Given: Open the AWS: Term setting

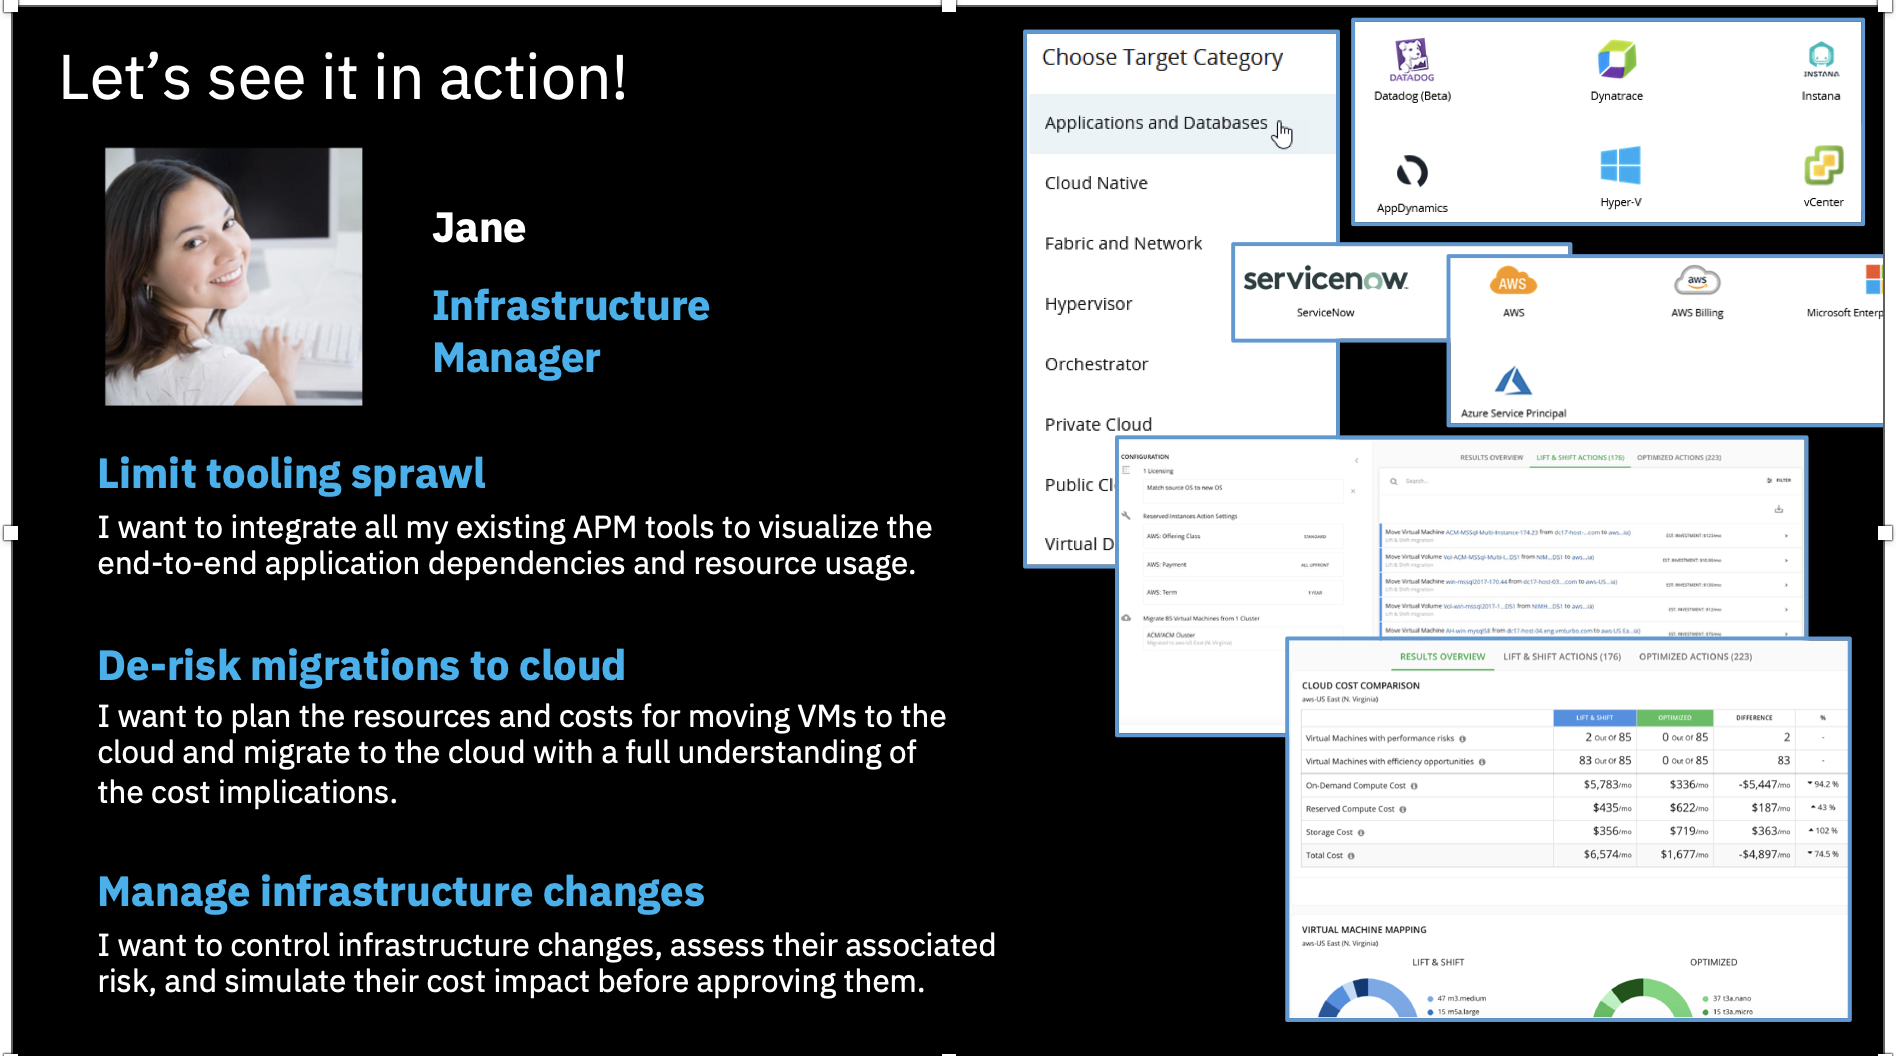Looking at the screenshot, I should (1242, 593).
